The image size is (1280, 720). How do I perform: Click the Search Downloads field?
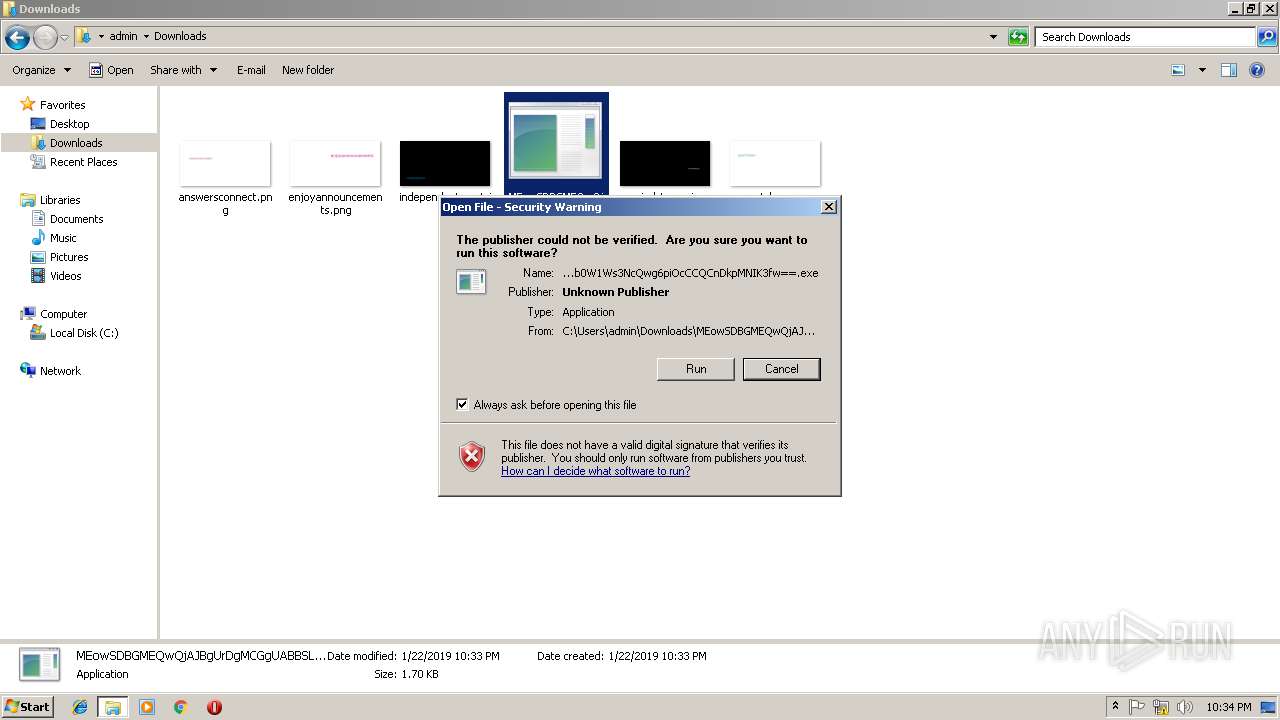(1145, 37)
